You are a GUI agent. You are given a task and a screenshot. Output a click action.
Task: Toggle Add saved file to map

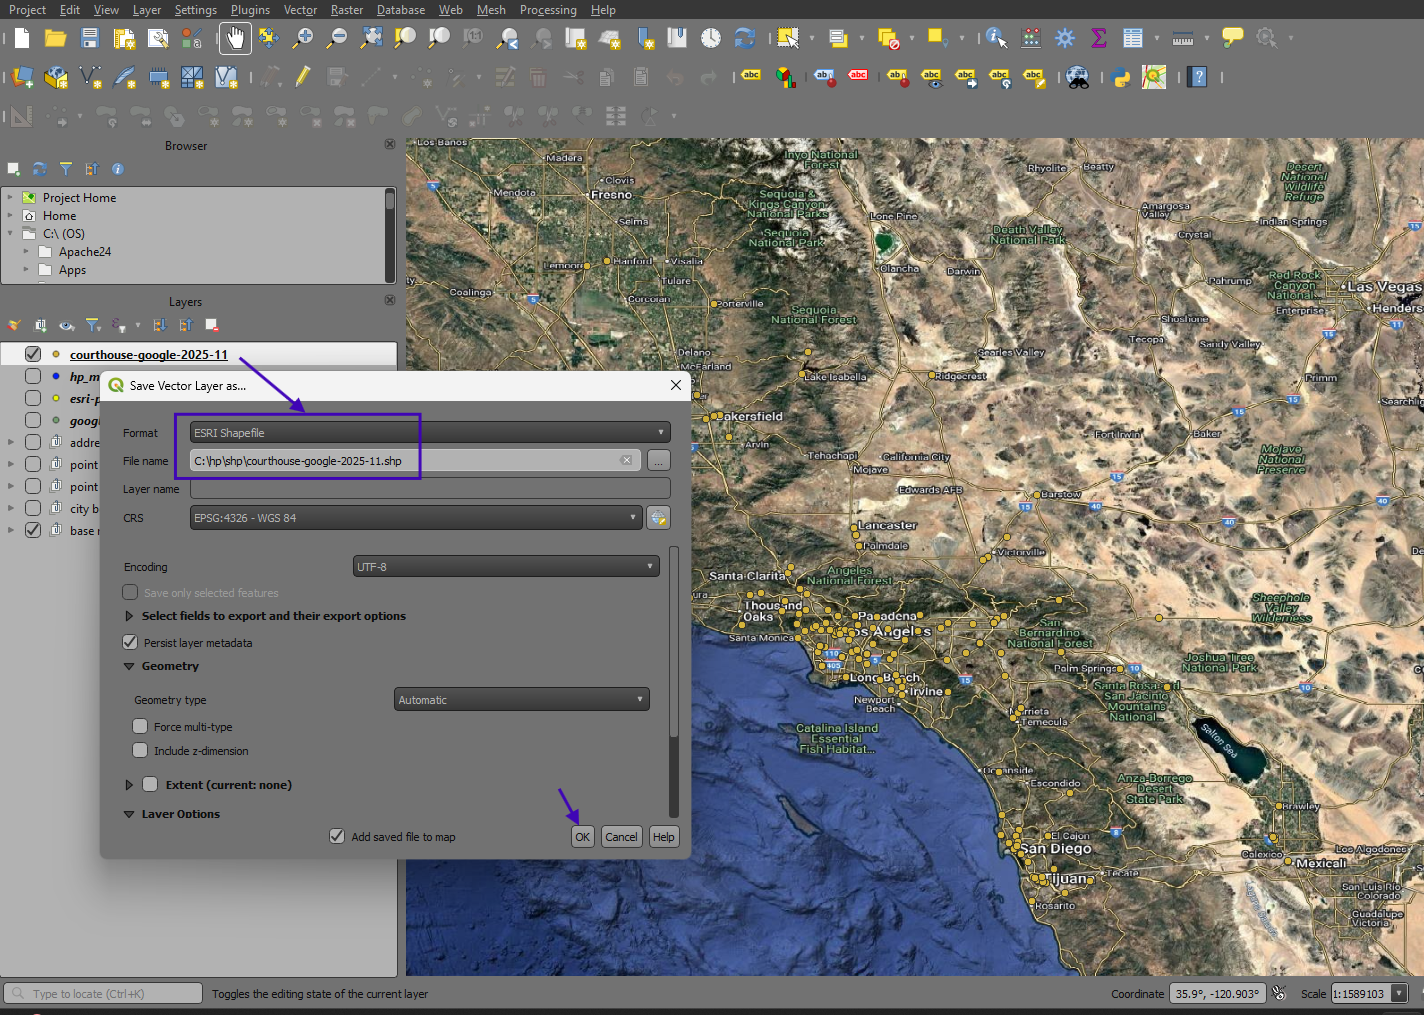point(337,836)
